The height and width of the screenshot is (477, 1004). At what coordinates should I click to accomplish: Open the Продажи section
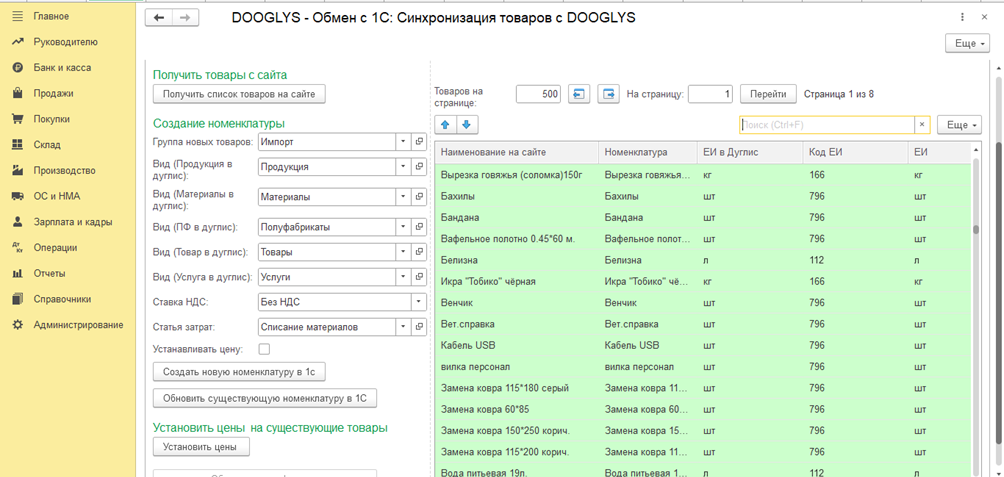coord(53,93)
